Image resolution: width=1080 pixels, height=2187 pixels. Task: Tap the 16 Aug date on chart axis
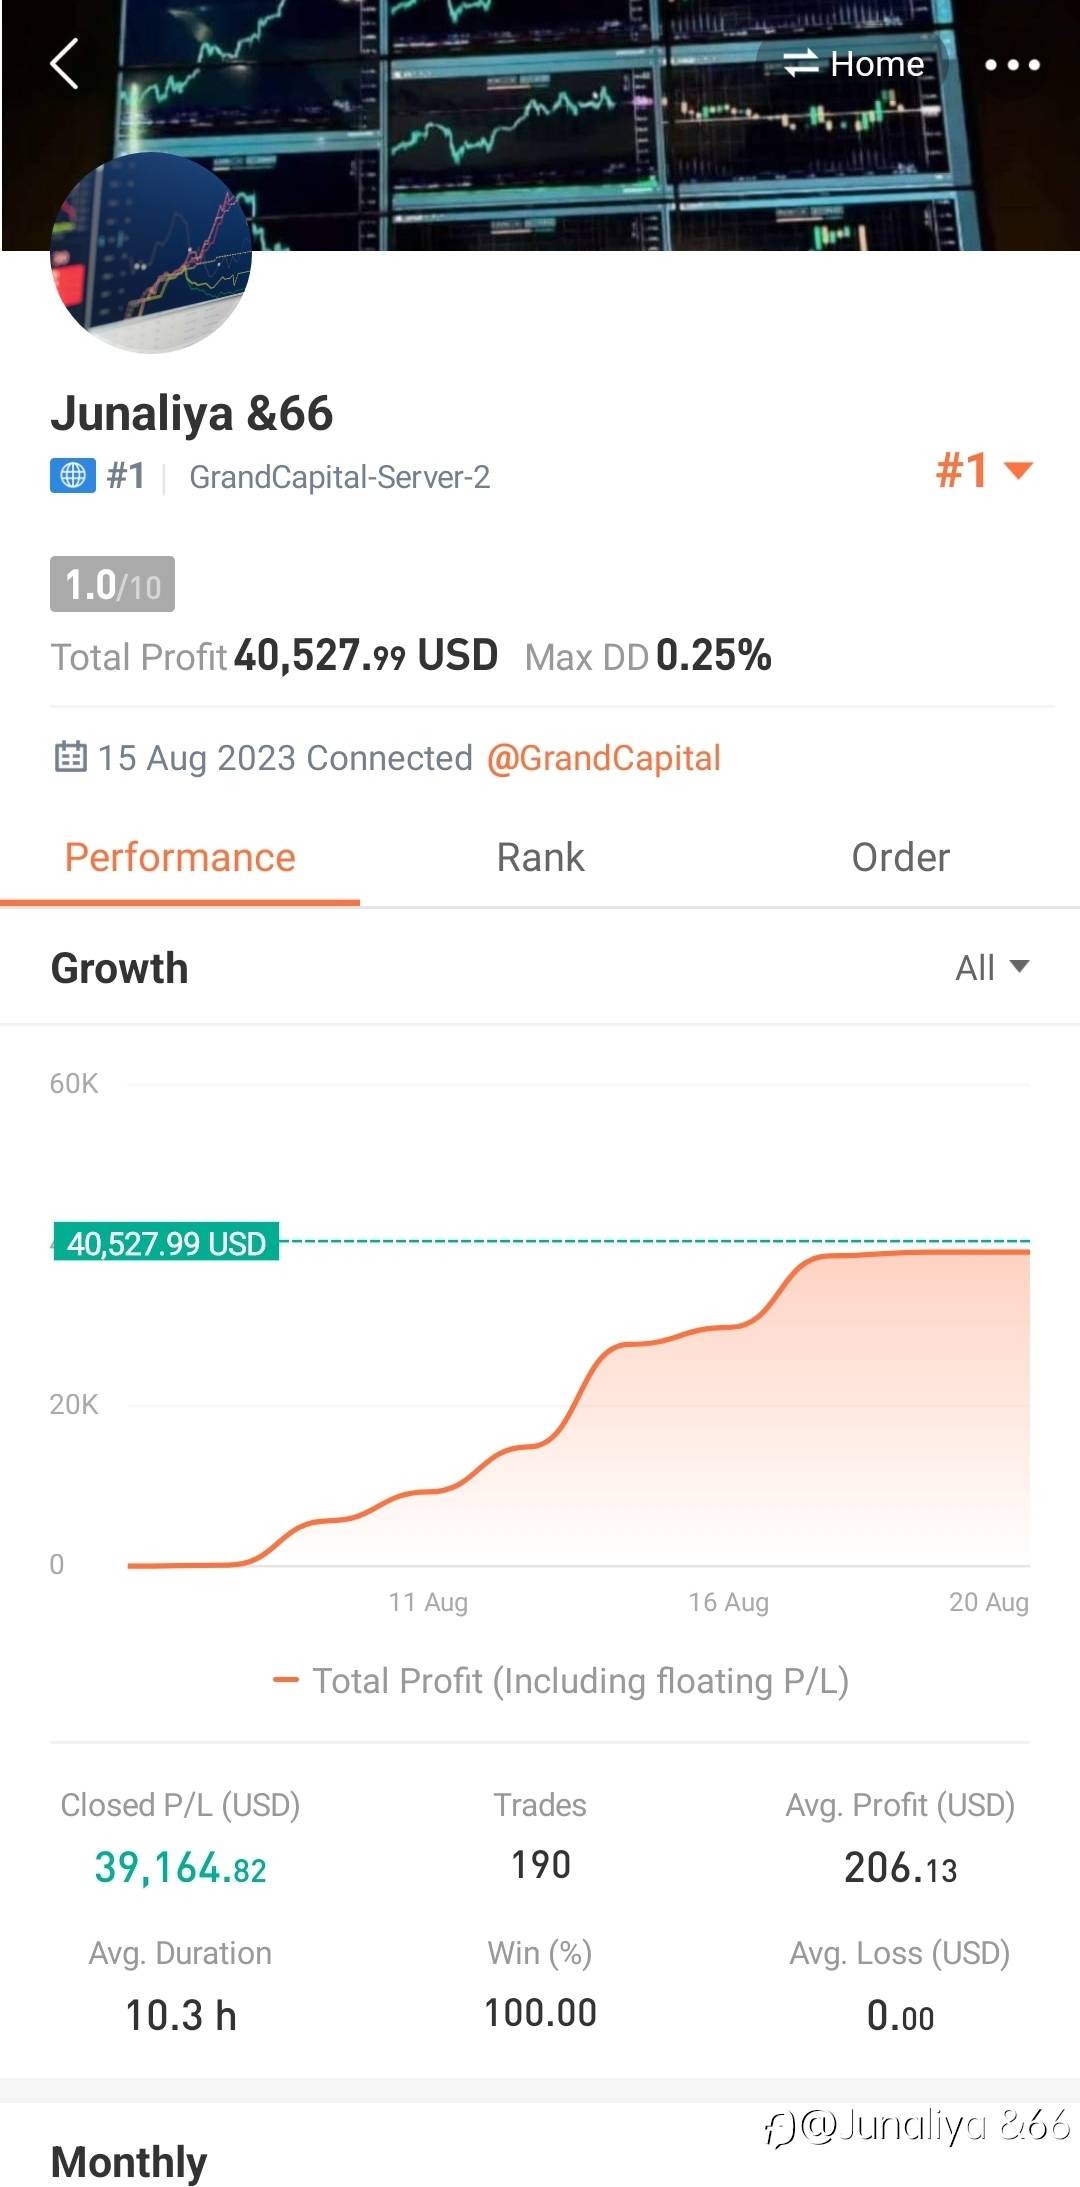(728, 1602)
